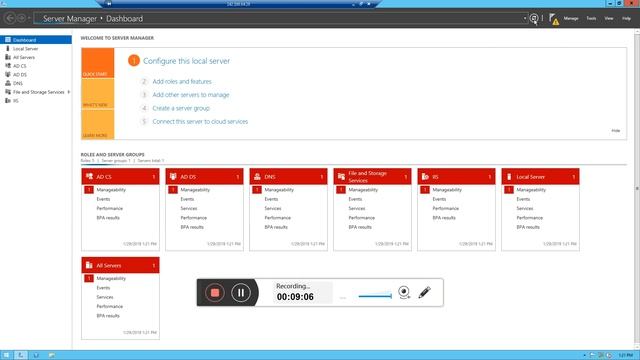Open the Help menu

626,18
